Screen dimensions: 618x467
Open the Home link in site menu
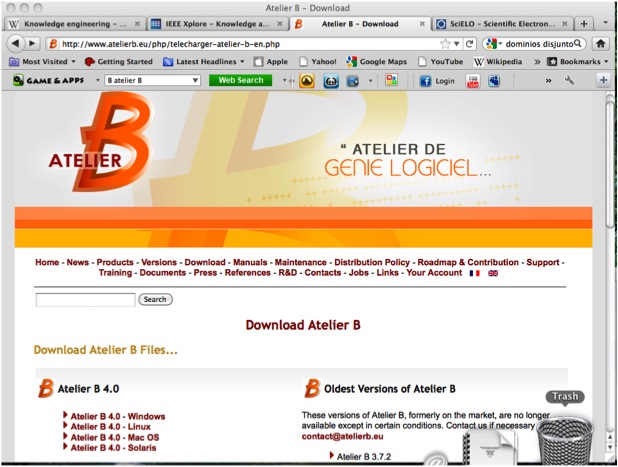pos(47,262)
